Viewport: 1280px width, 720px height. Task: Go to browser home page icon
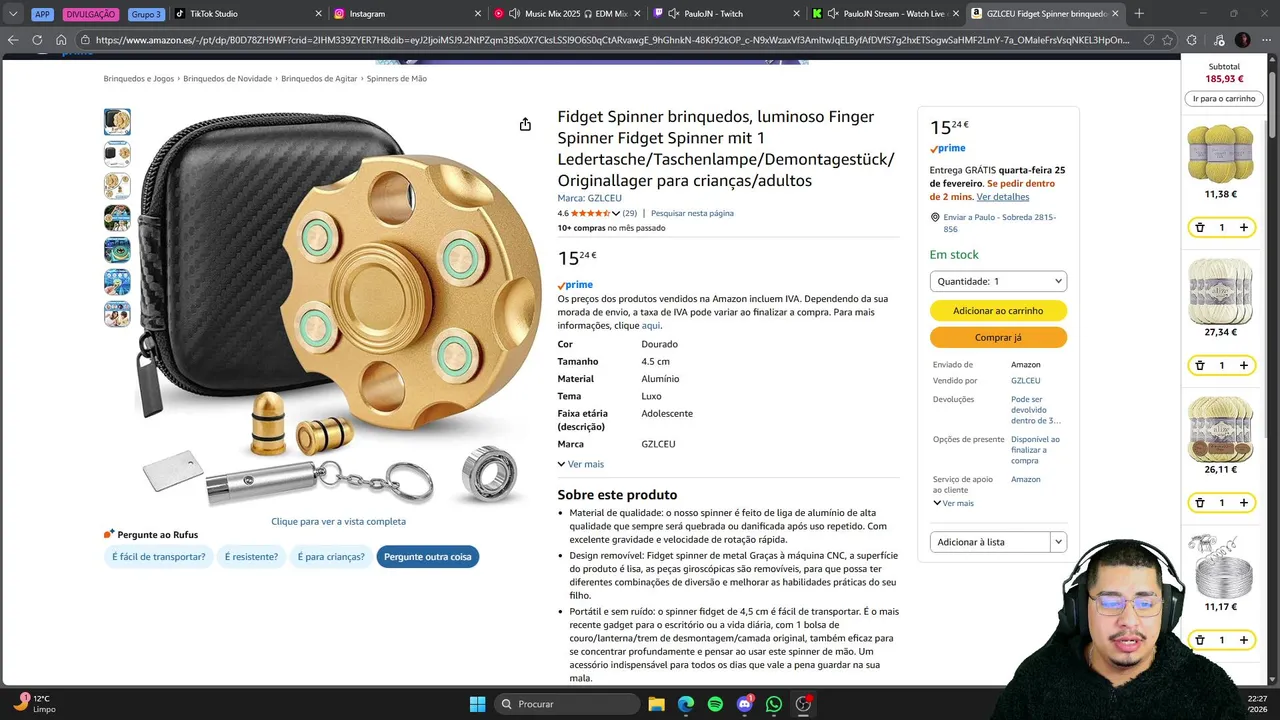[x=61, y=40]
